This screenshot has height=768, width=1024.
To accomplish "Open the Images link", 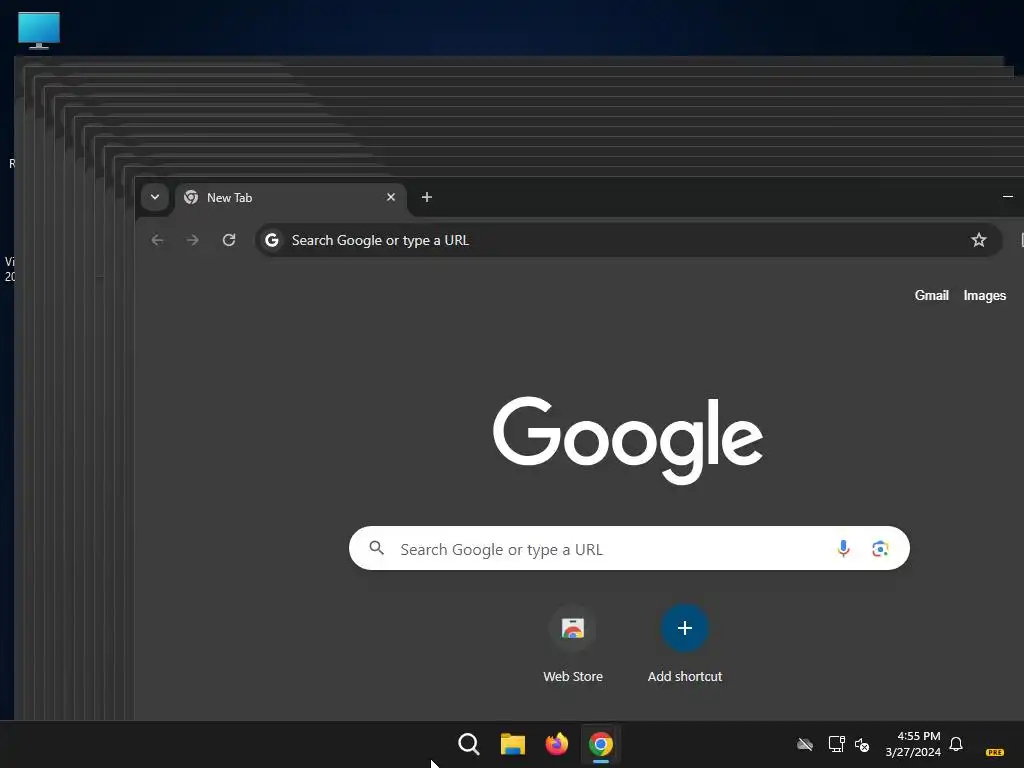I will [x=984, y=295].
